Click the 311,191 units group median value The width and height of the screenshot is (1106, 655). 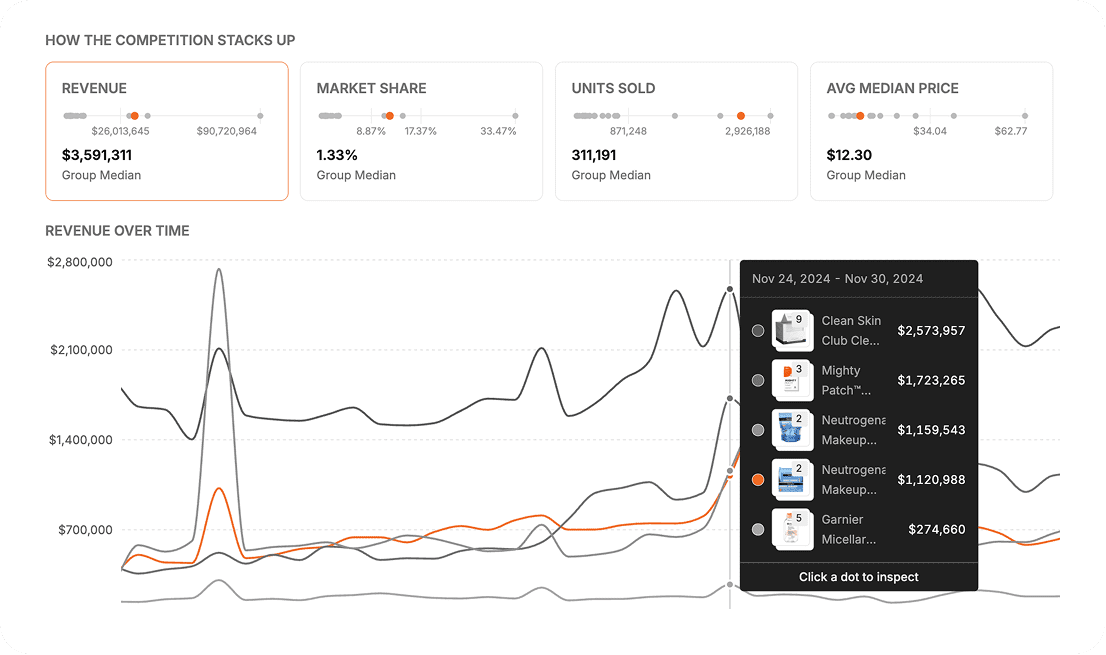pos(594,155)
